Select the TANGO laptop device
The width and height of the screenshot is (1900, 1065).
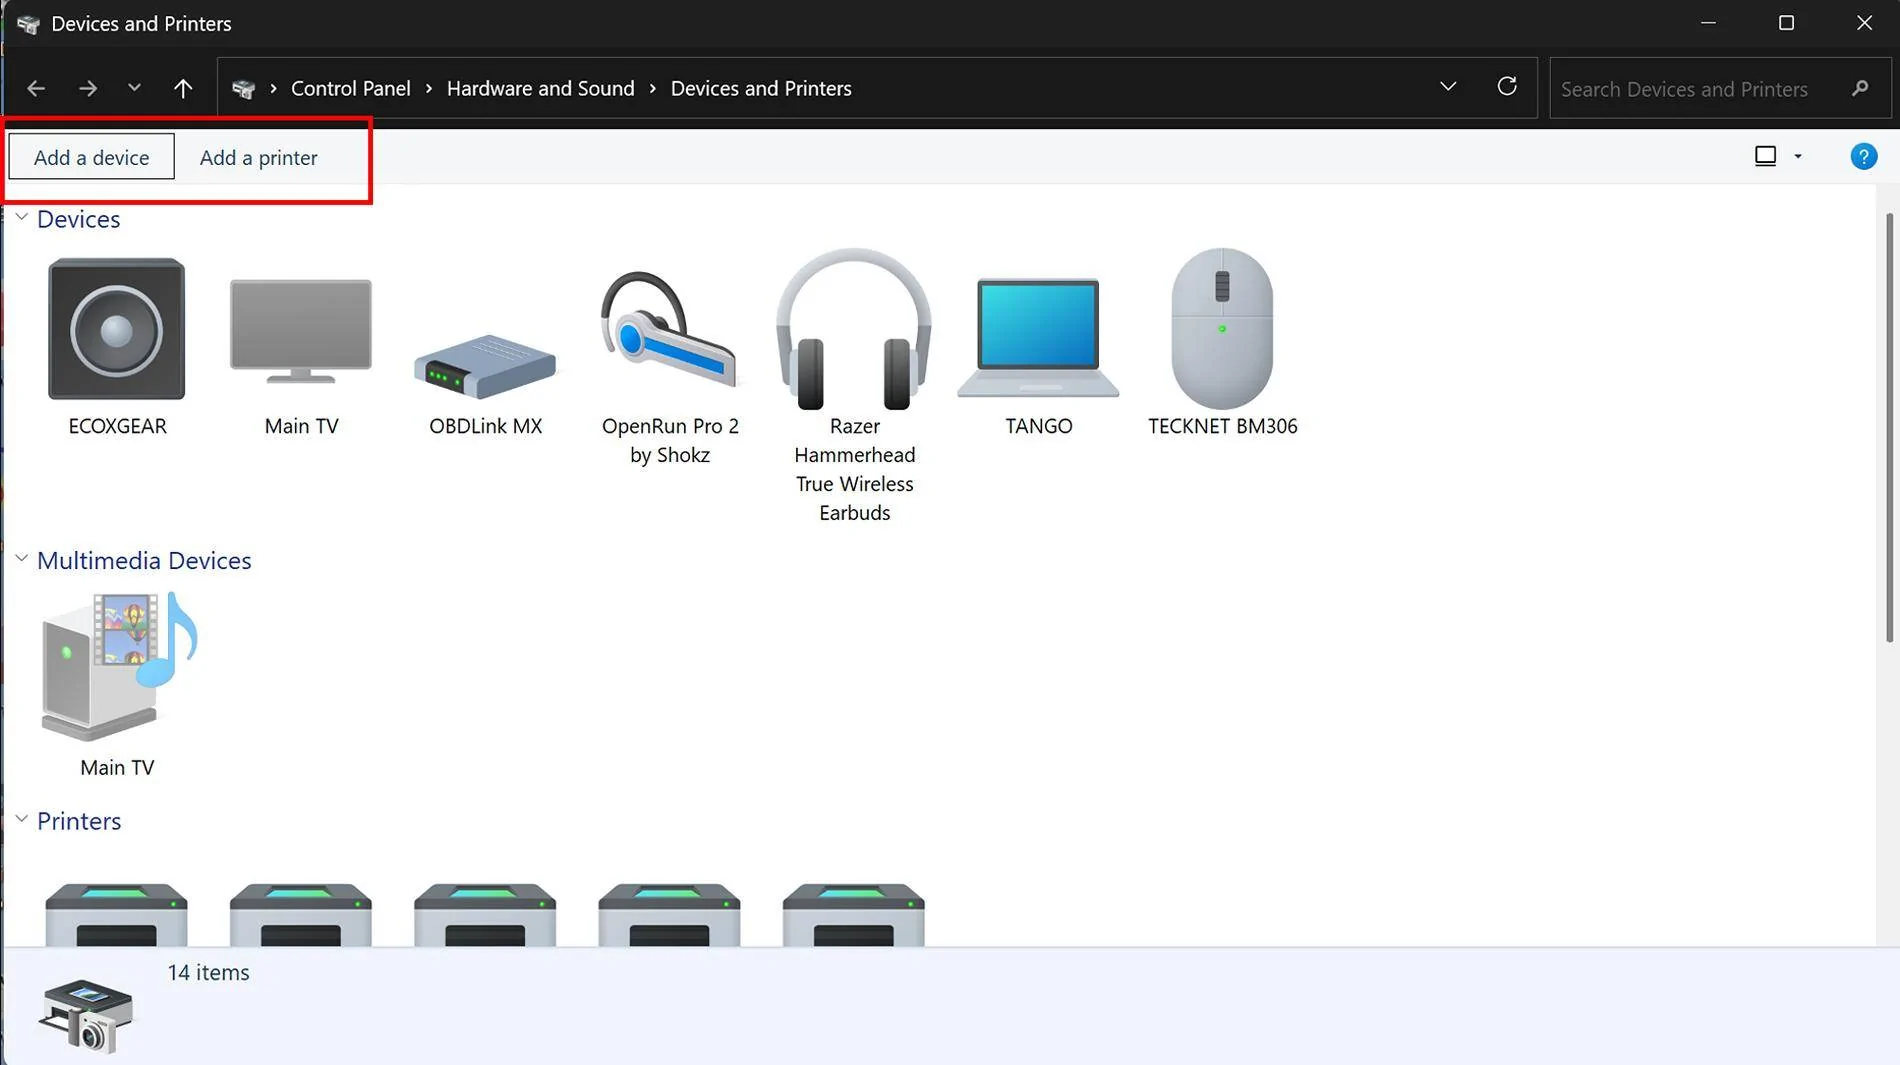coord(1038,338)
